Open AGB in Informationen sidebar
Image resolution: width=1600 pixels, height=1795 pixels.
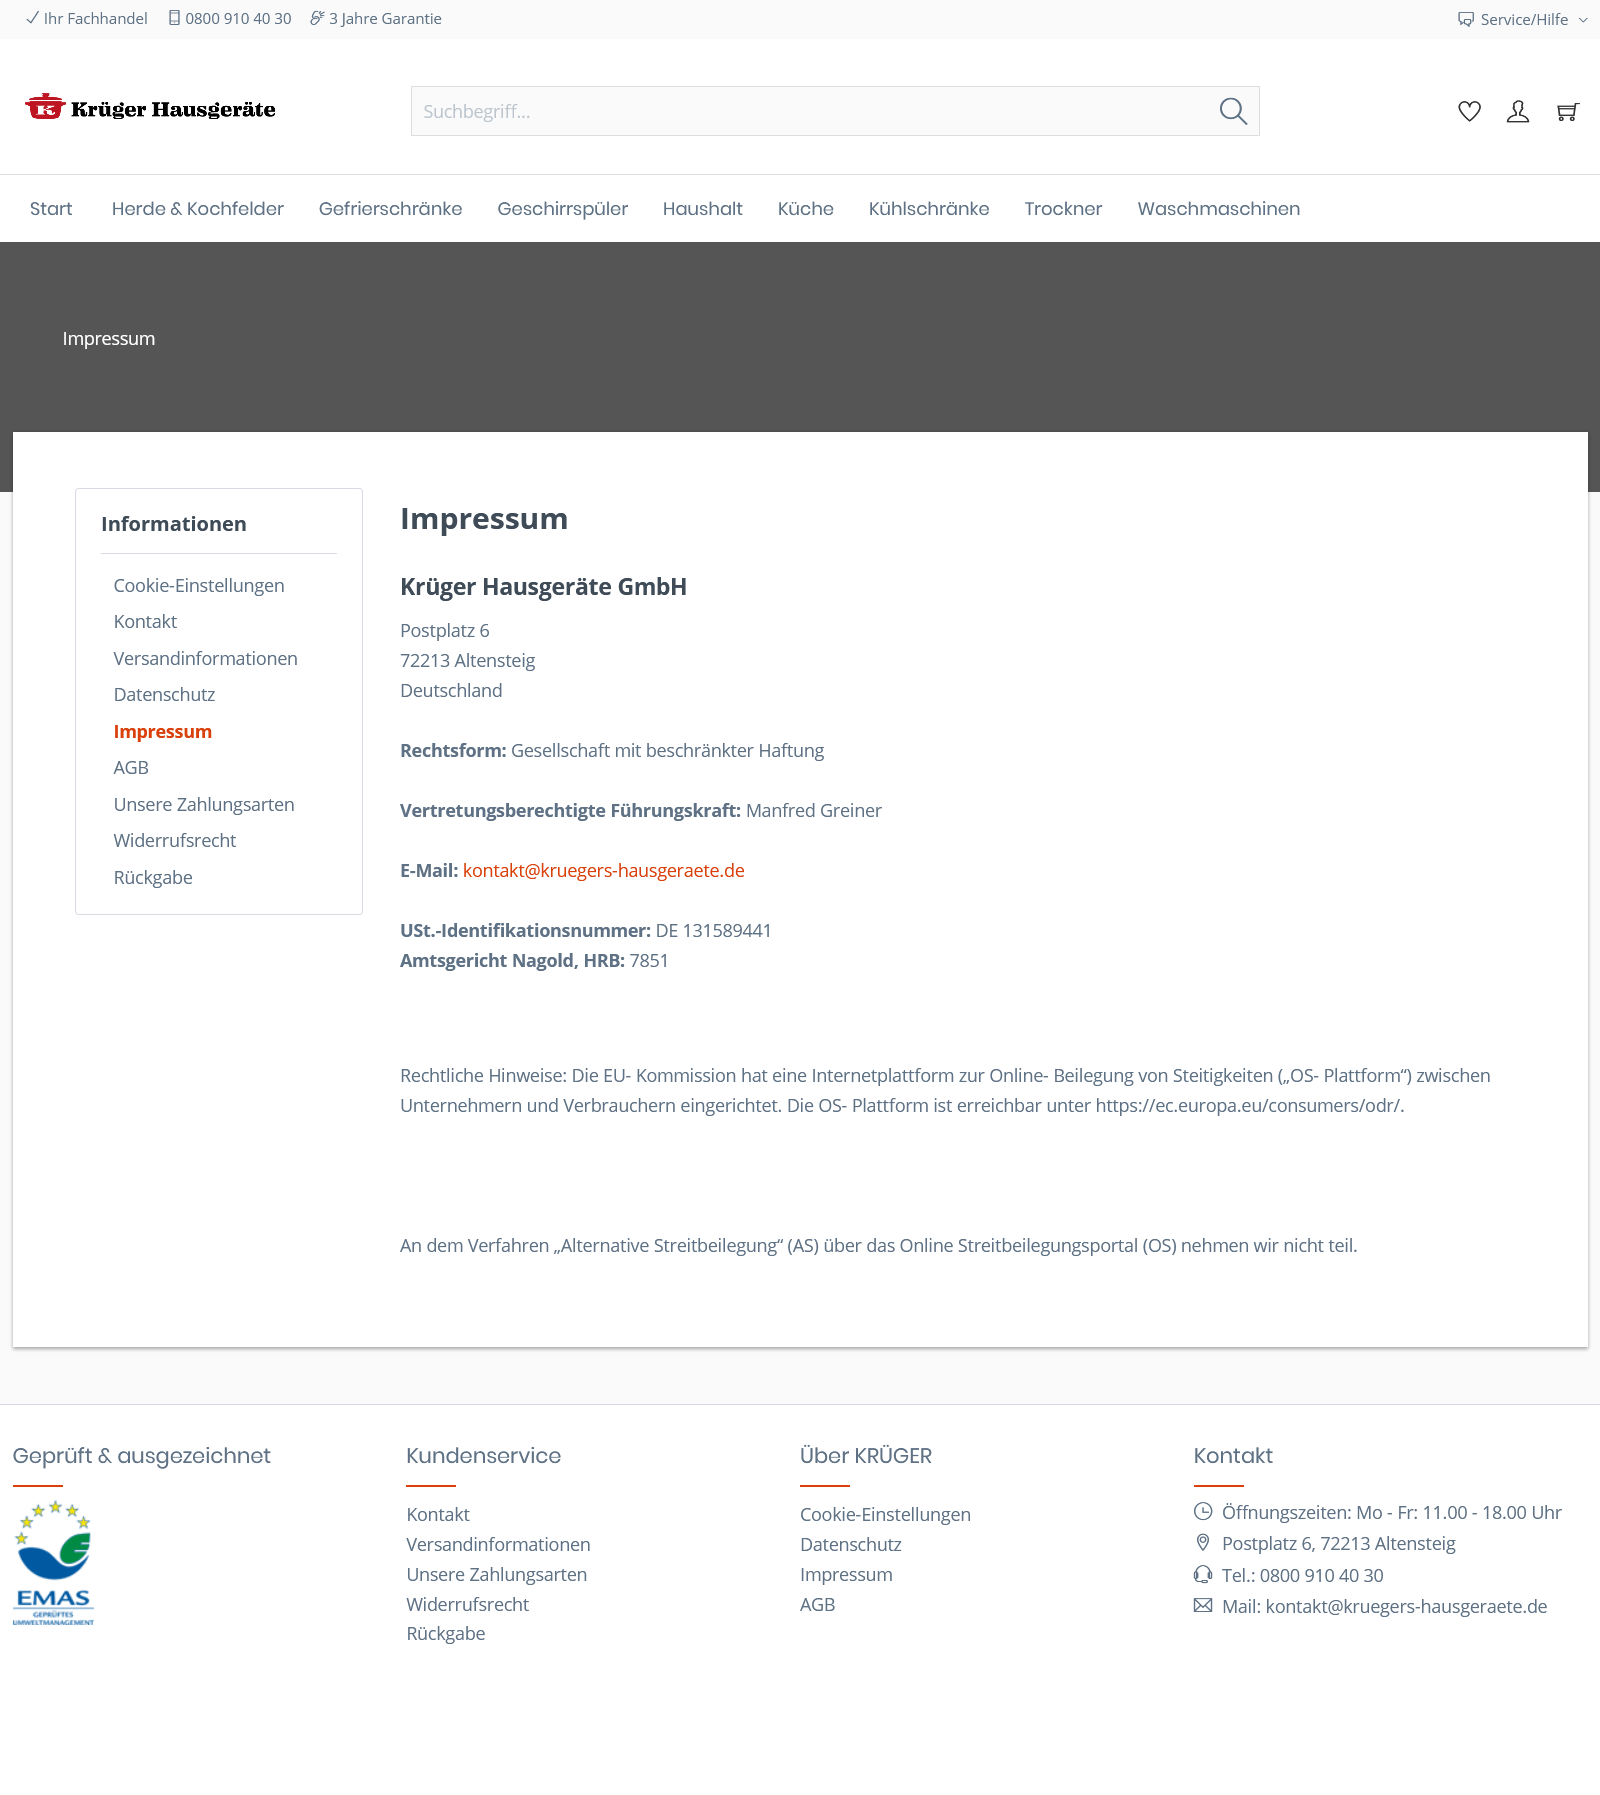[131, 767]
